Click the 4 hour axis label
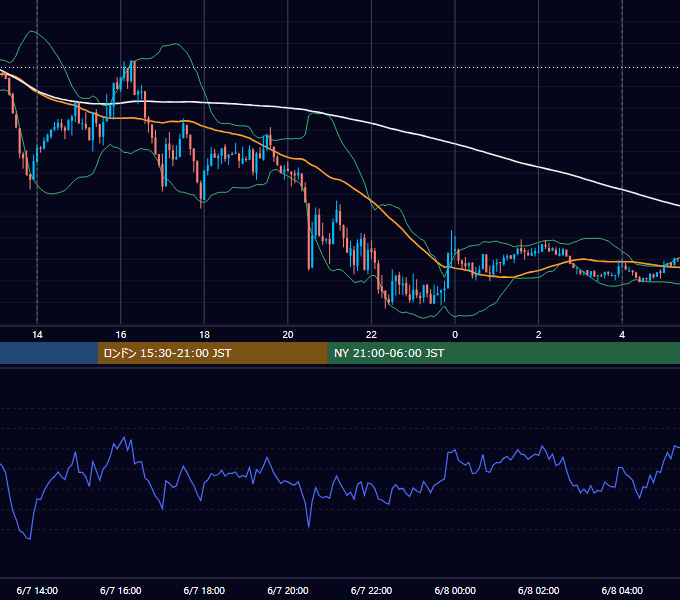Viewport: 680px width, 600px height. pos(622,335)
